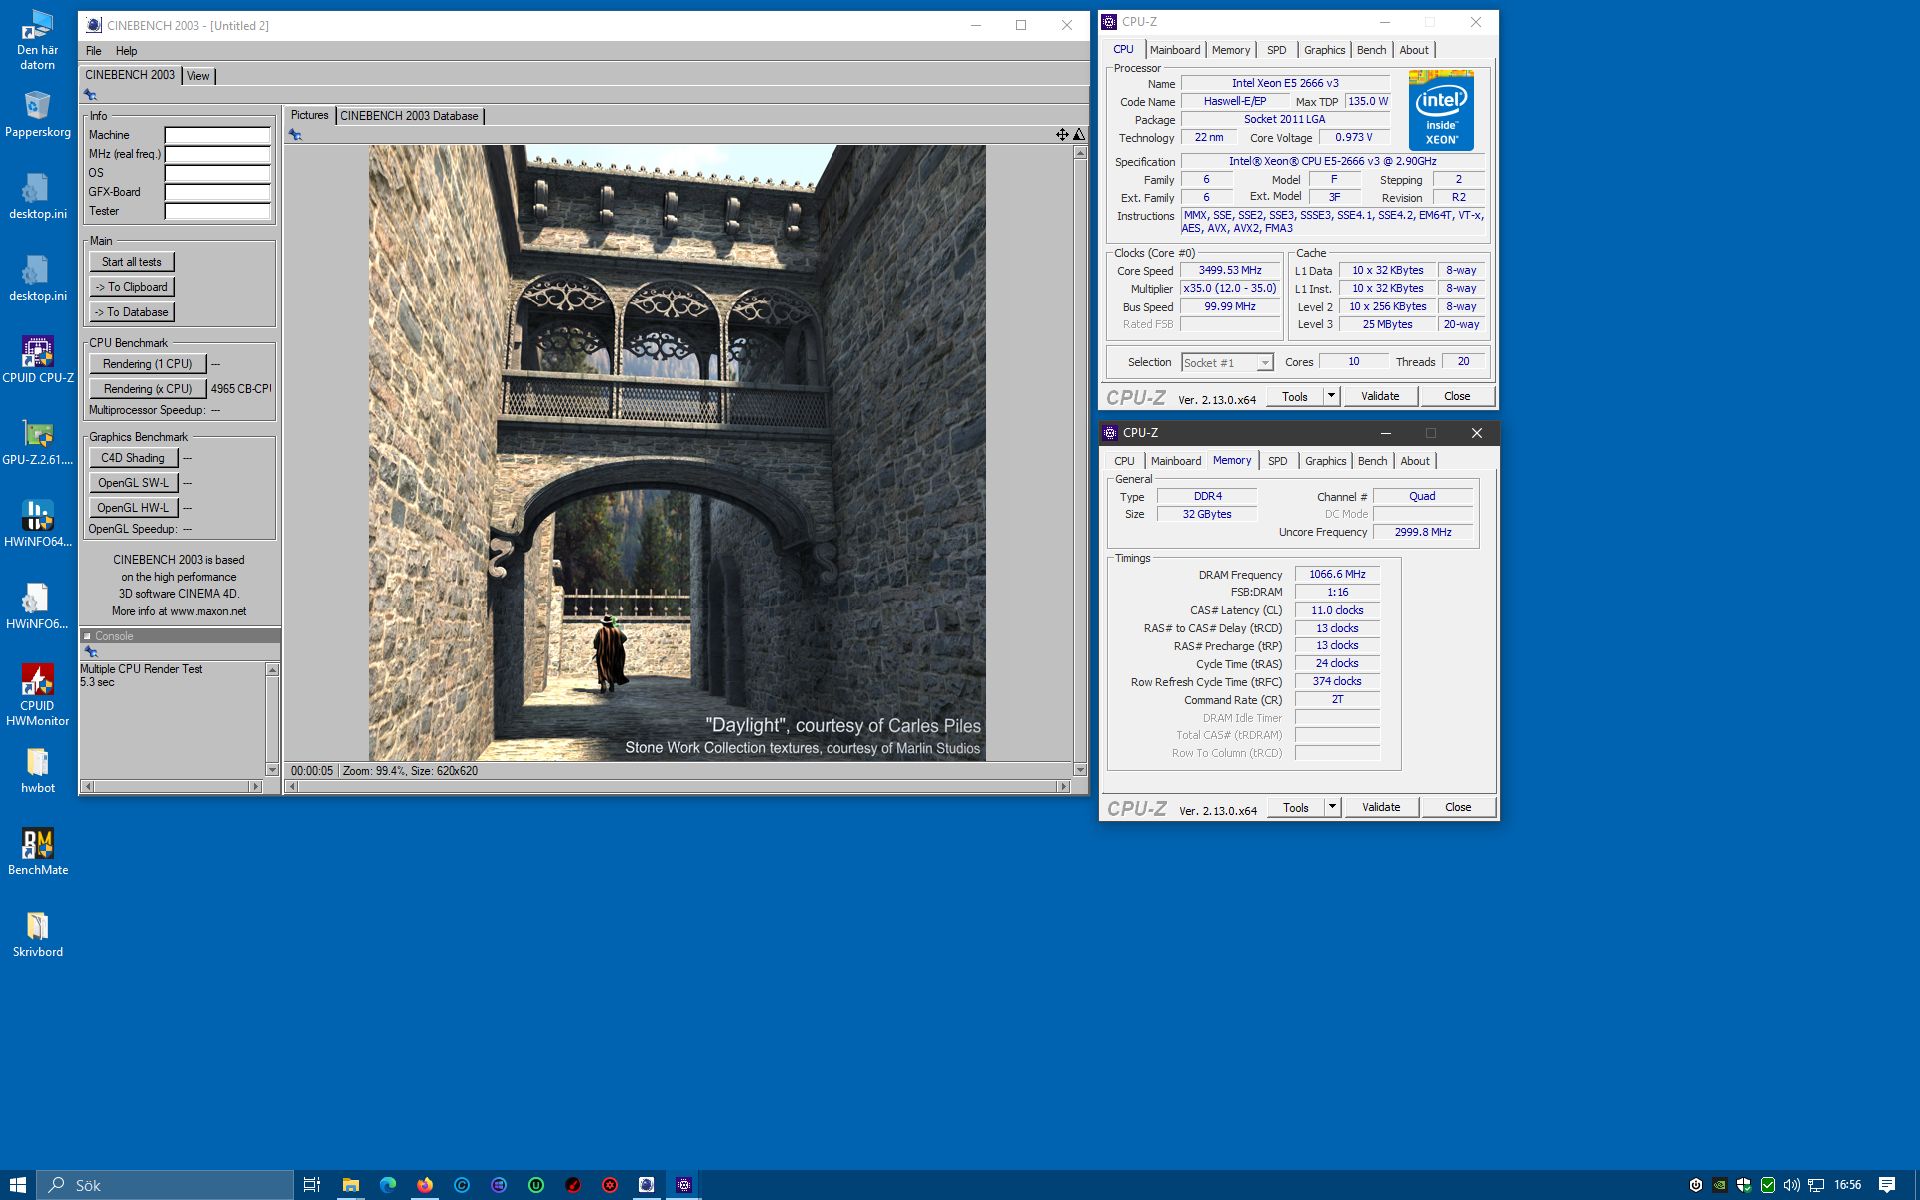Click Close button in Memory CPU-Z window
Screen dimensions: 1920x1200
point(1458,807)
